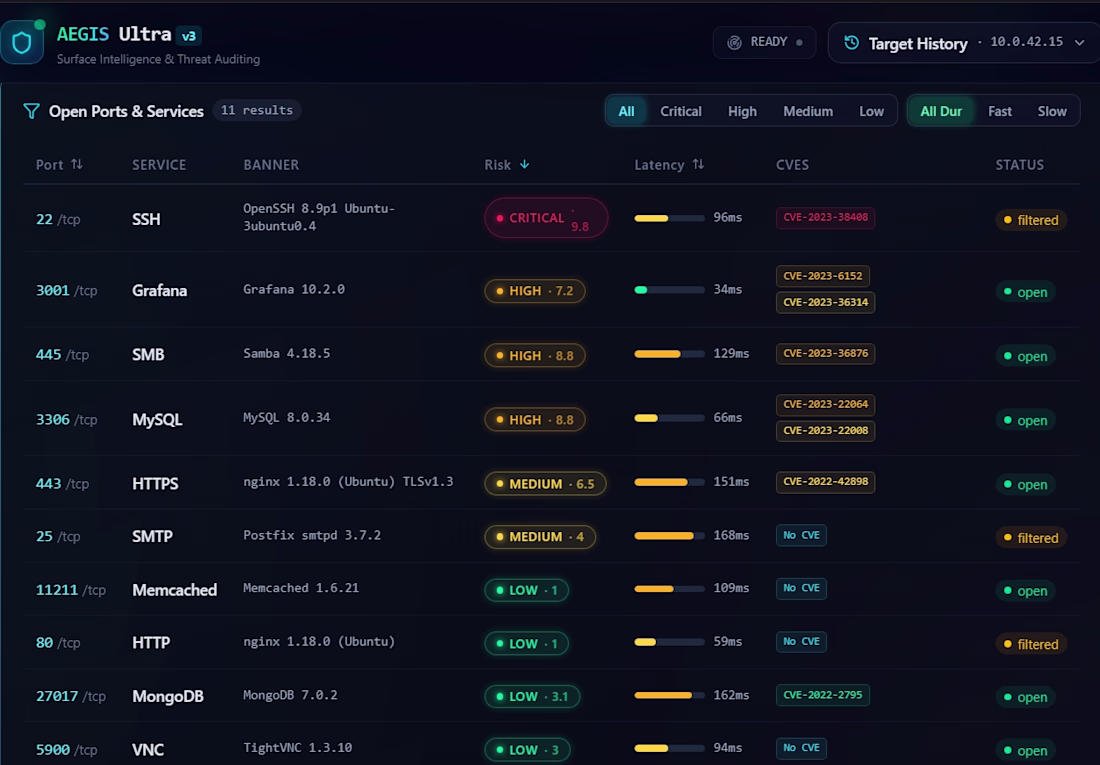Filter by Critical risk
The height and width of the screenshot is (765, 1100).
pyautogui.click(x=680, y=111)
